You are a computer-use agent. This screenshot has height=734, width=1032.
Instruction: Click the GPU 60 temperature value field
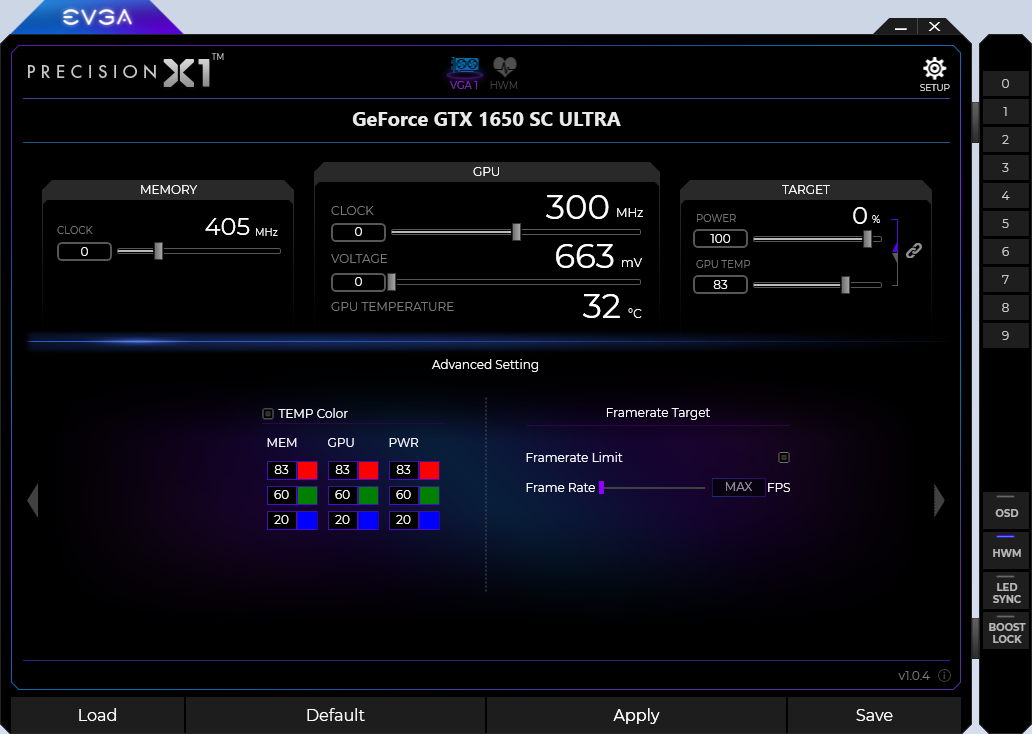point(343,495)
